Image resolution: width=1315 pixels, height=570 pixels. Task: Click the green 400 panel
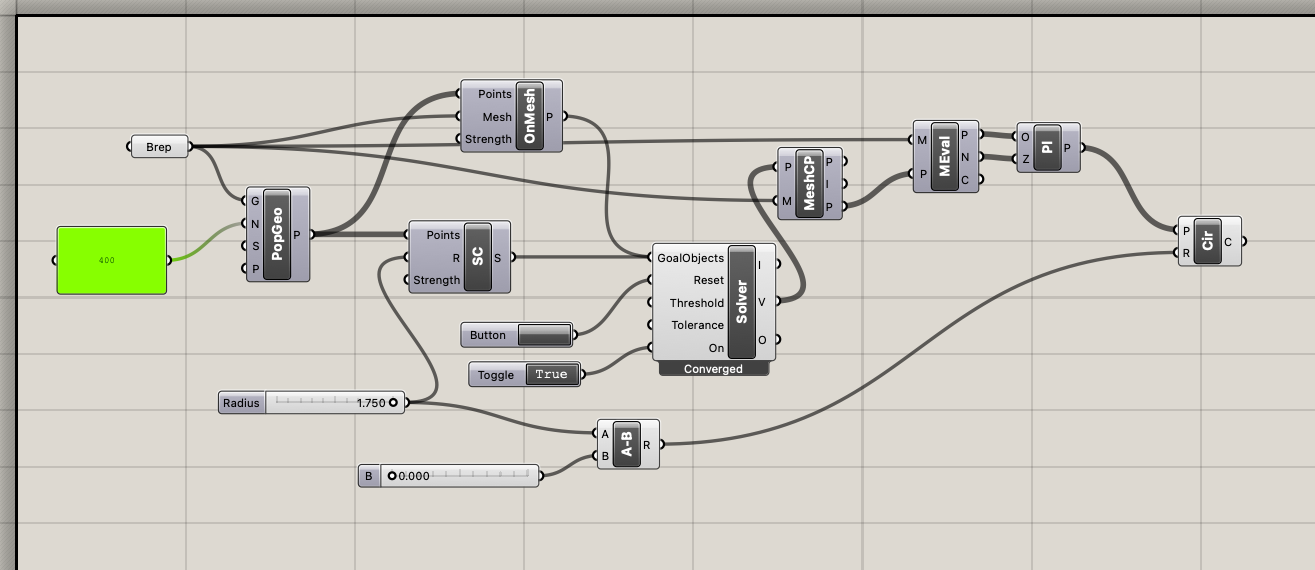tap(111, 260)
